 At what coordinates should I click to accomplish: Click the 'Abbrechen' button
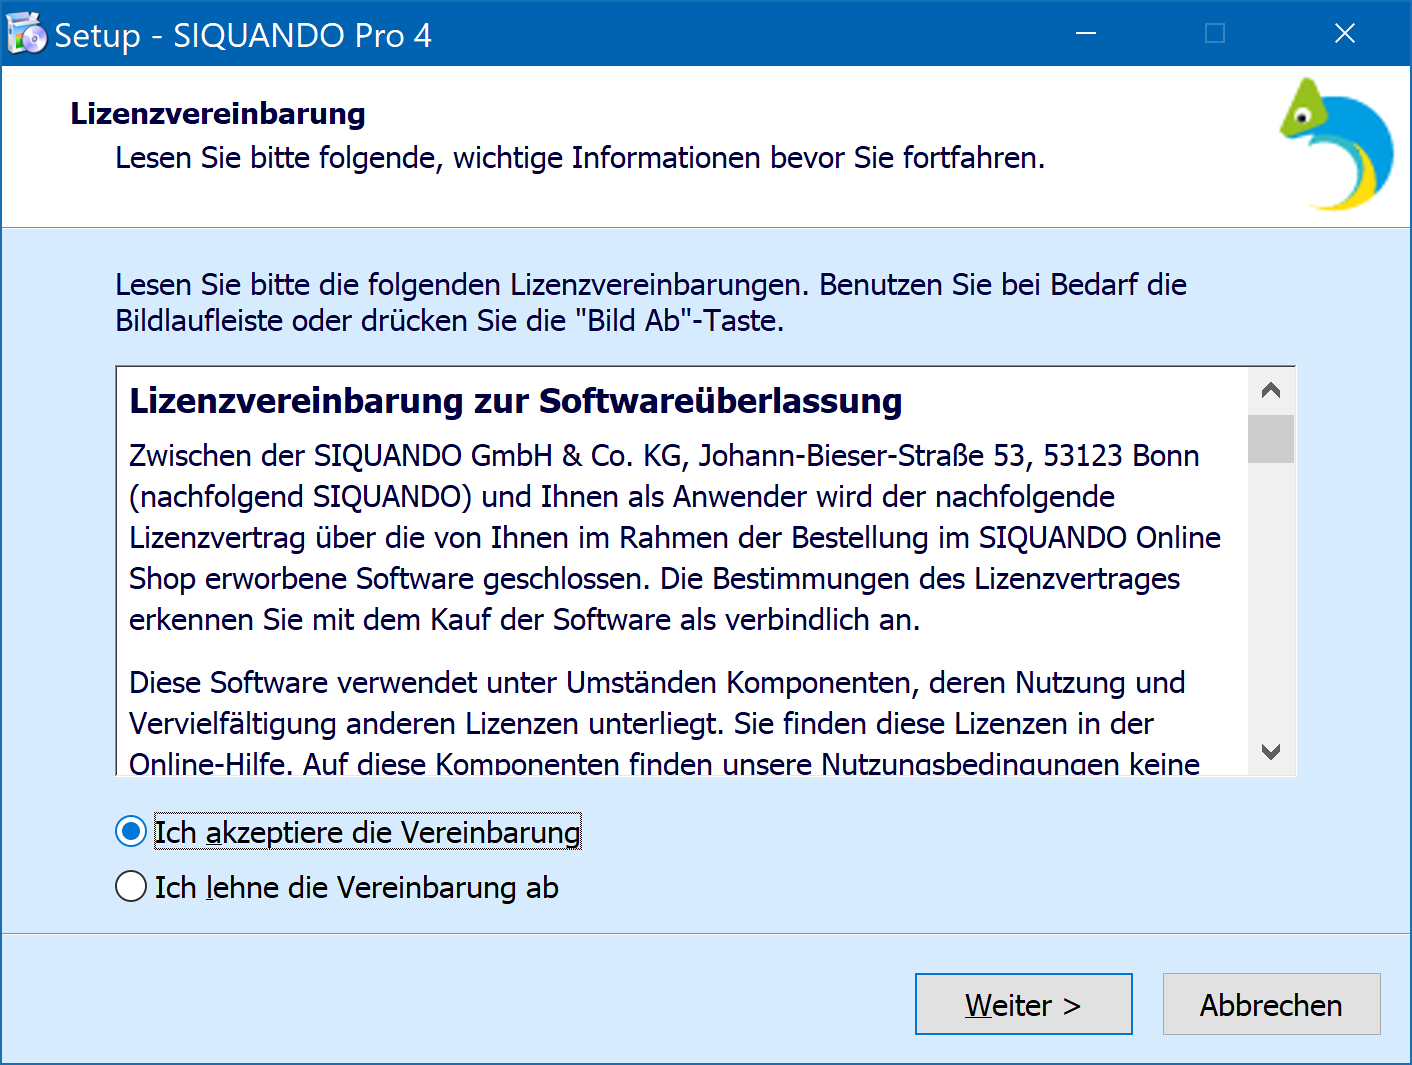point(1271,1004)
